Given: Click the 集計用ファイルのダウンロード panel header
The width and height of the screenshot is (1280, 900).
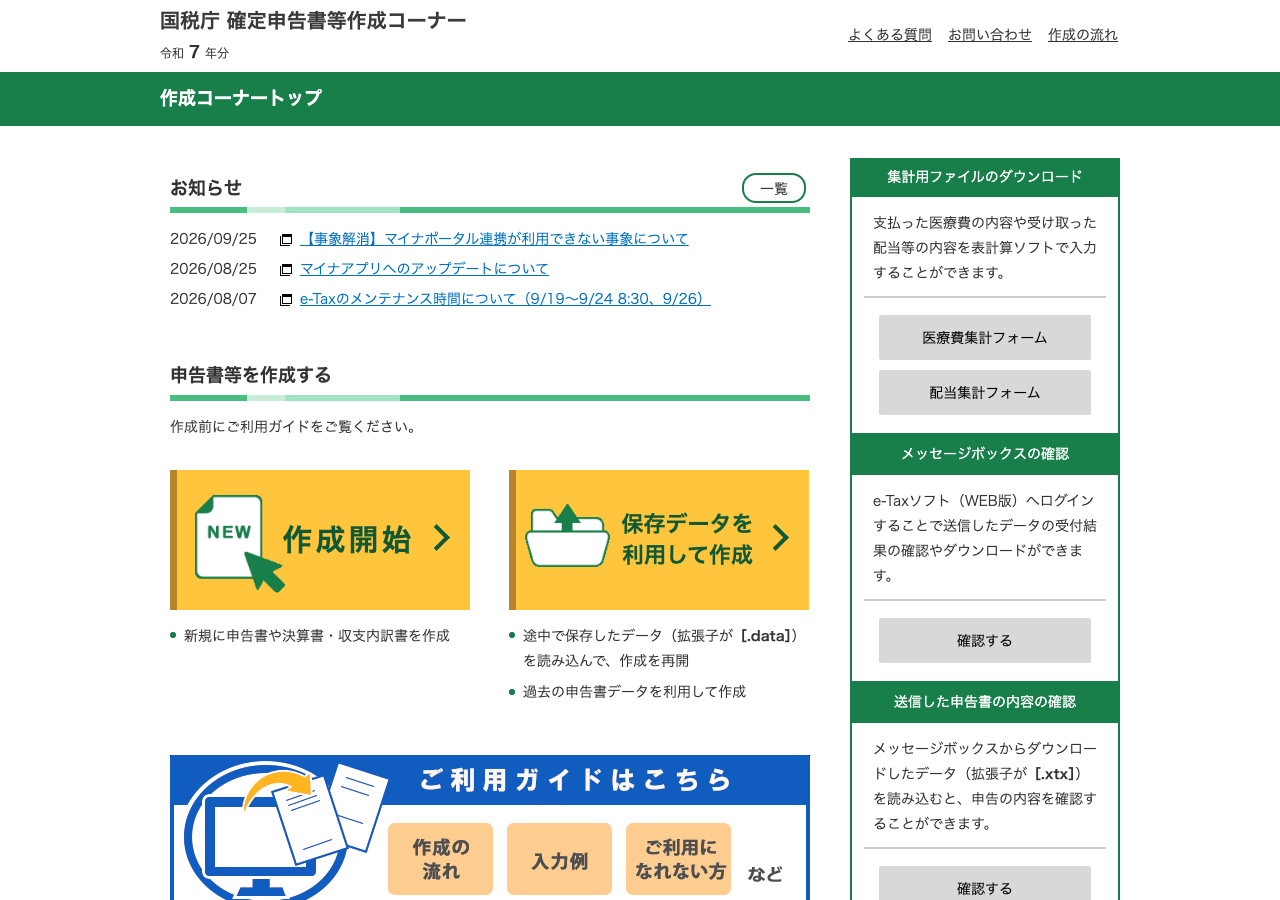Looking at the screenshot, I should click(x=985, y=177).
